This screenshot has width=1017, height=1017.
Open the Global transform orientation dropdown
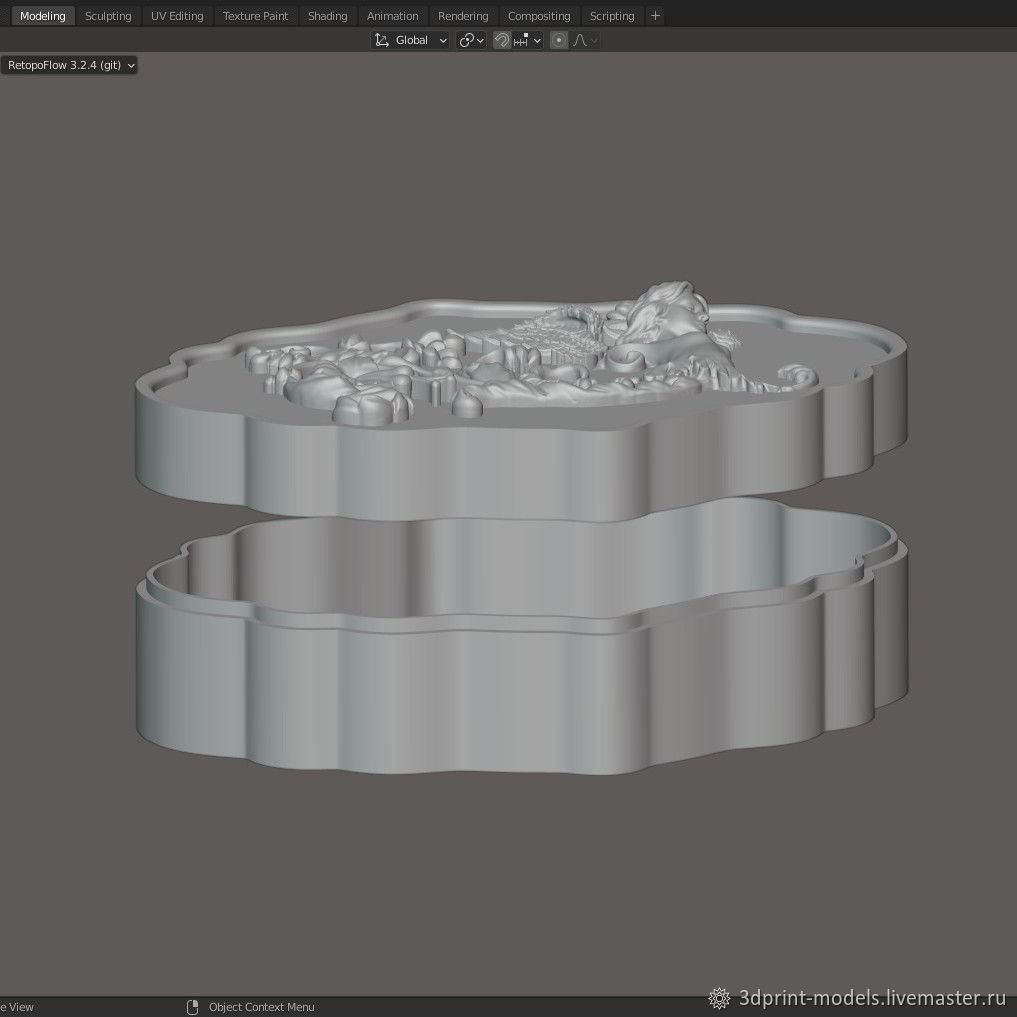click(x=410, y=40)
